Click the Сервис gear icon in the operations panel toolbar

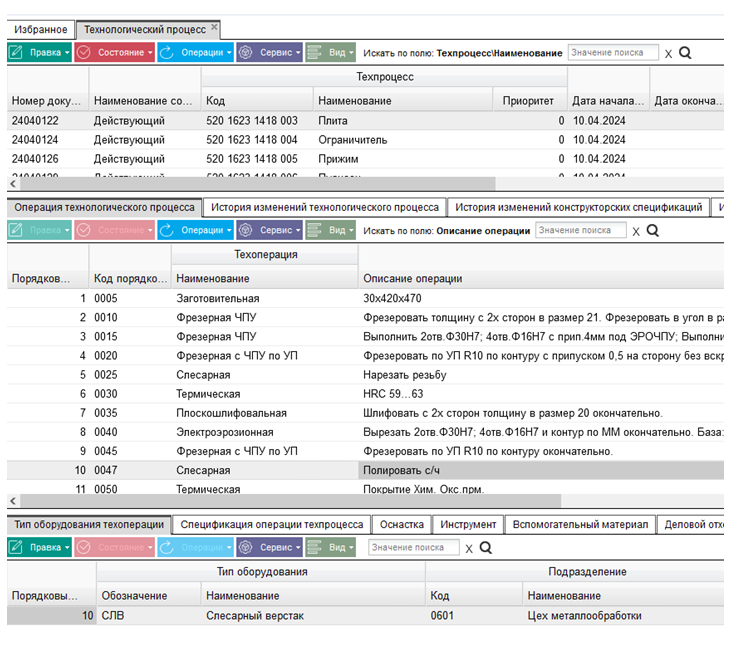click(245, 230)
